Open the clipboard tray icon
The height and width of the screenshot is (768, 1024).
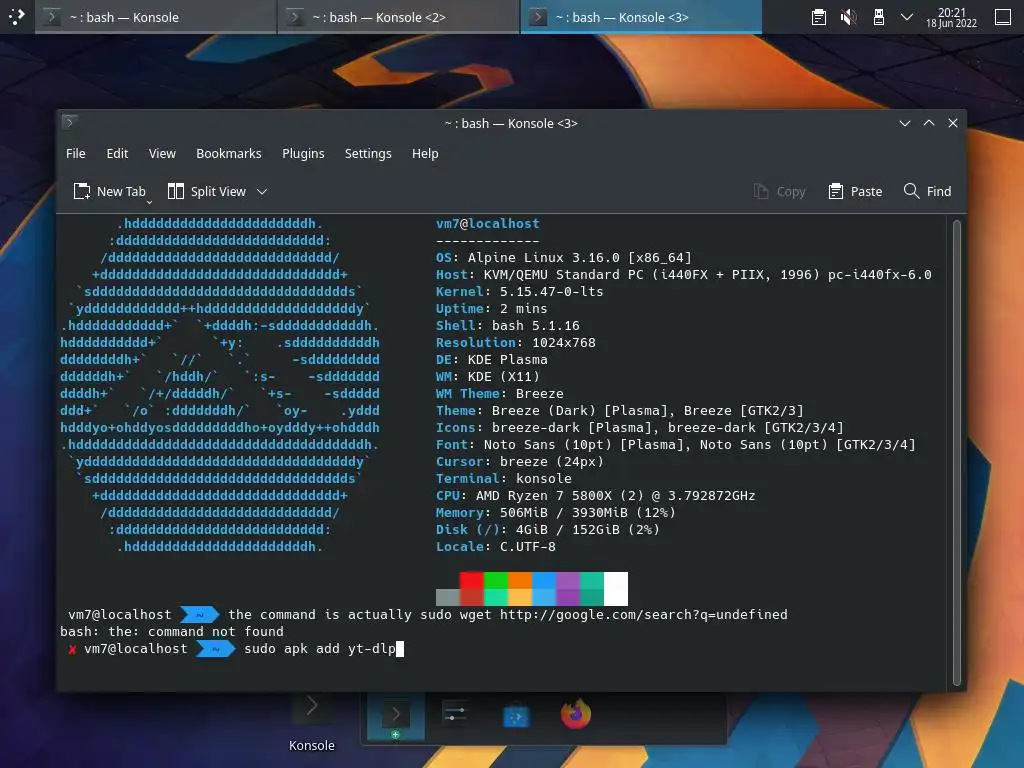coord(818,17)
